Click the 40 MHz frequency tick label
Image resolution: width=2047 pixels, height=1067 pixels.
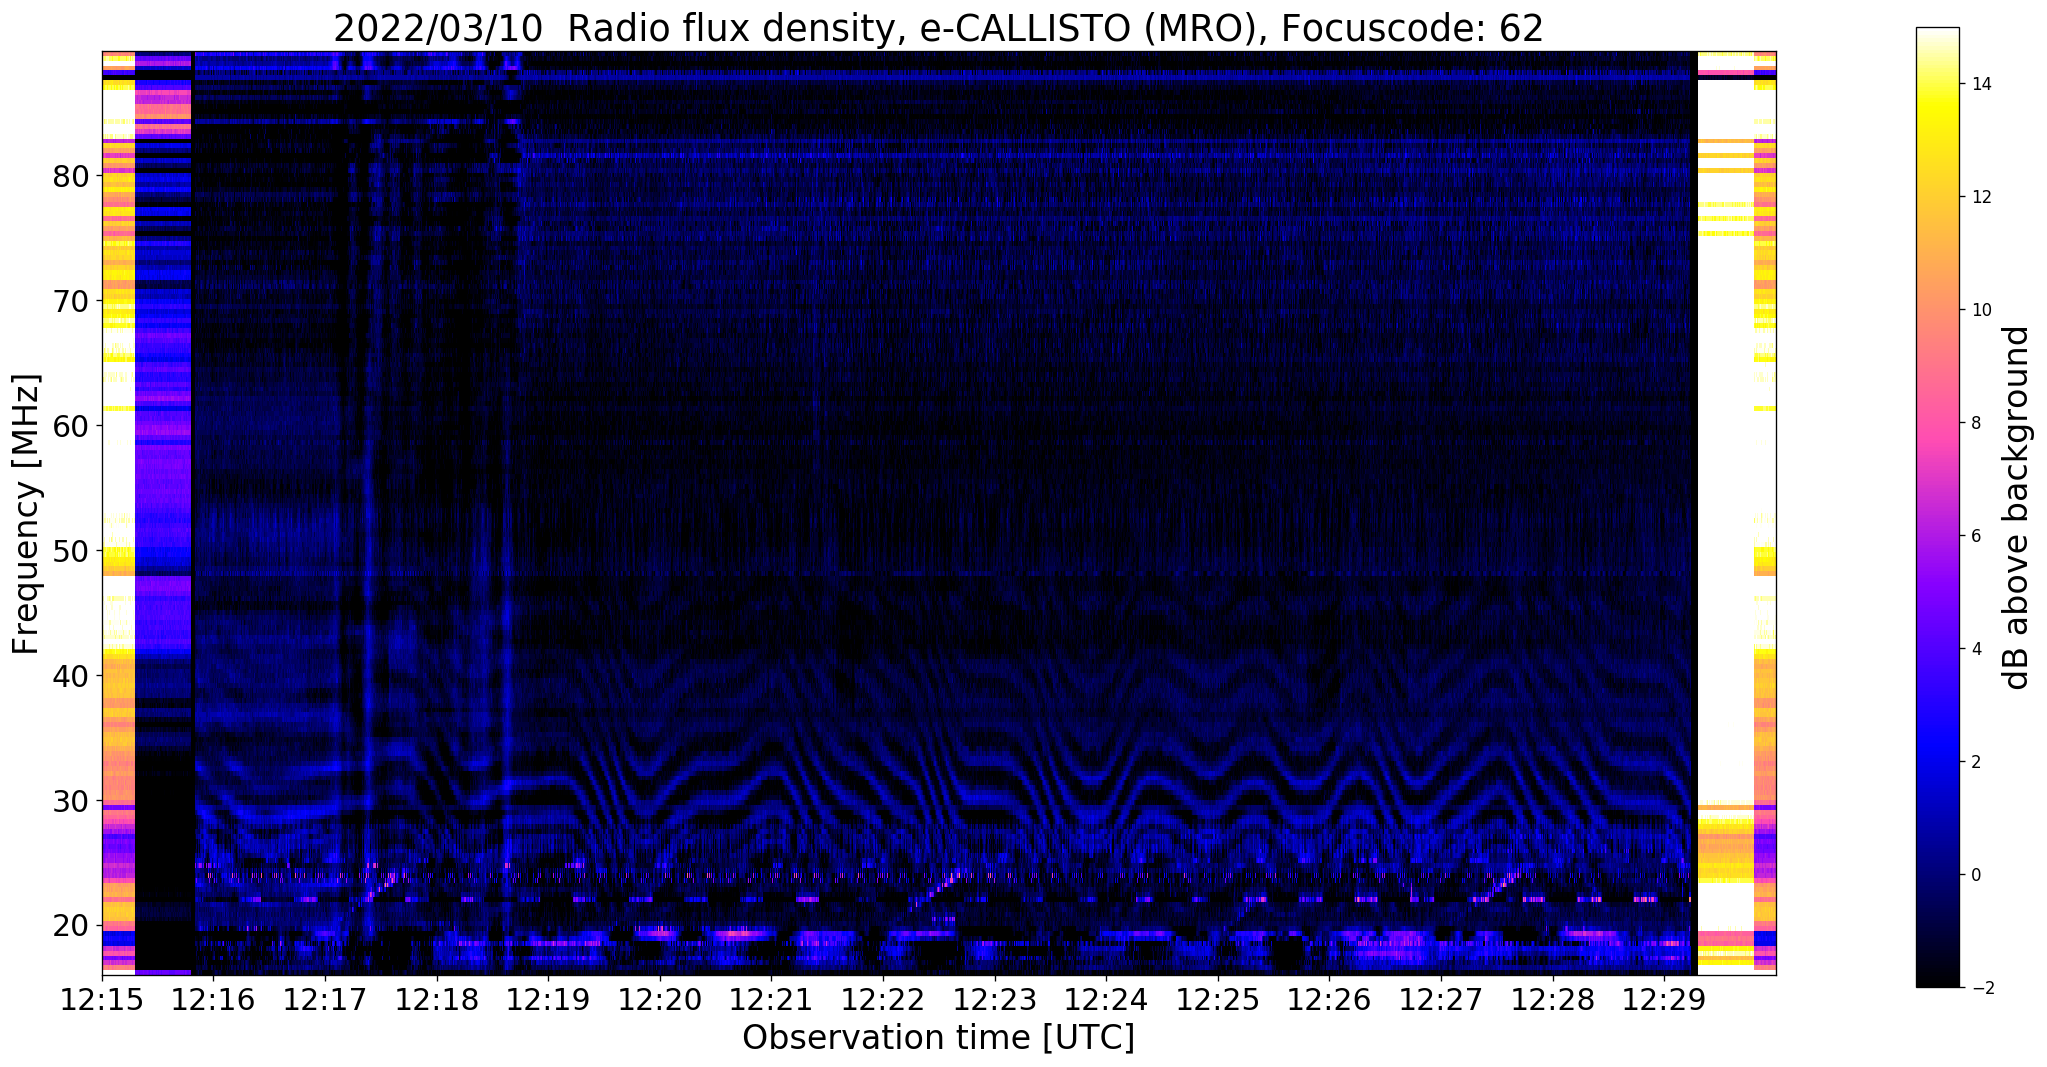coord(71,676)
